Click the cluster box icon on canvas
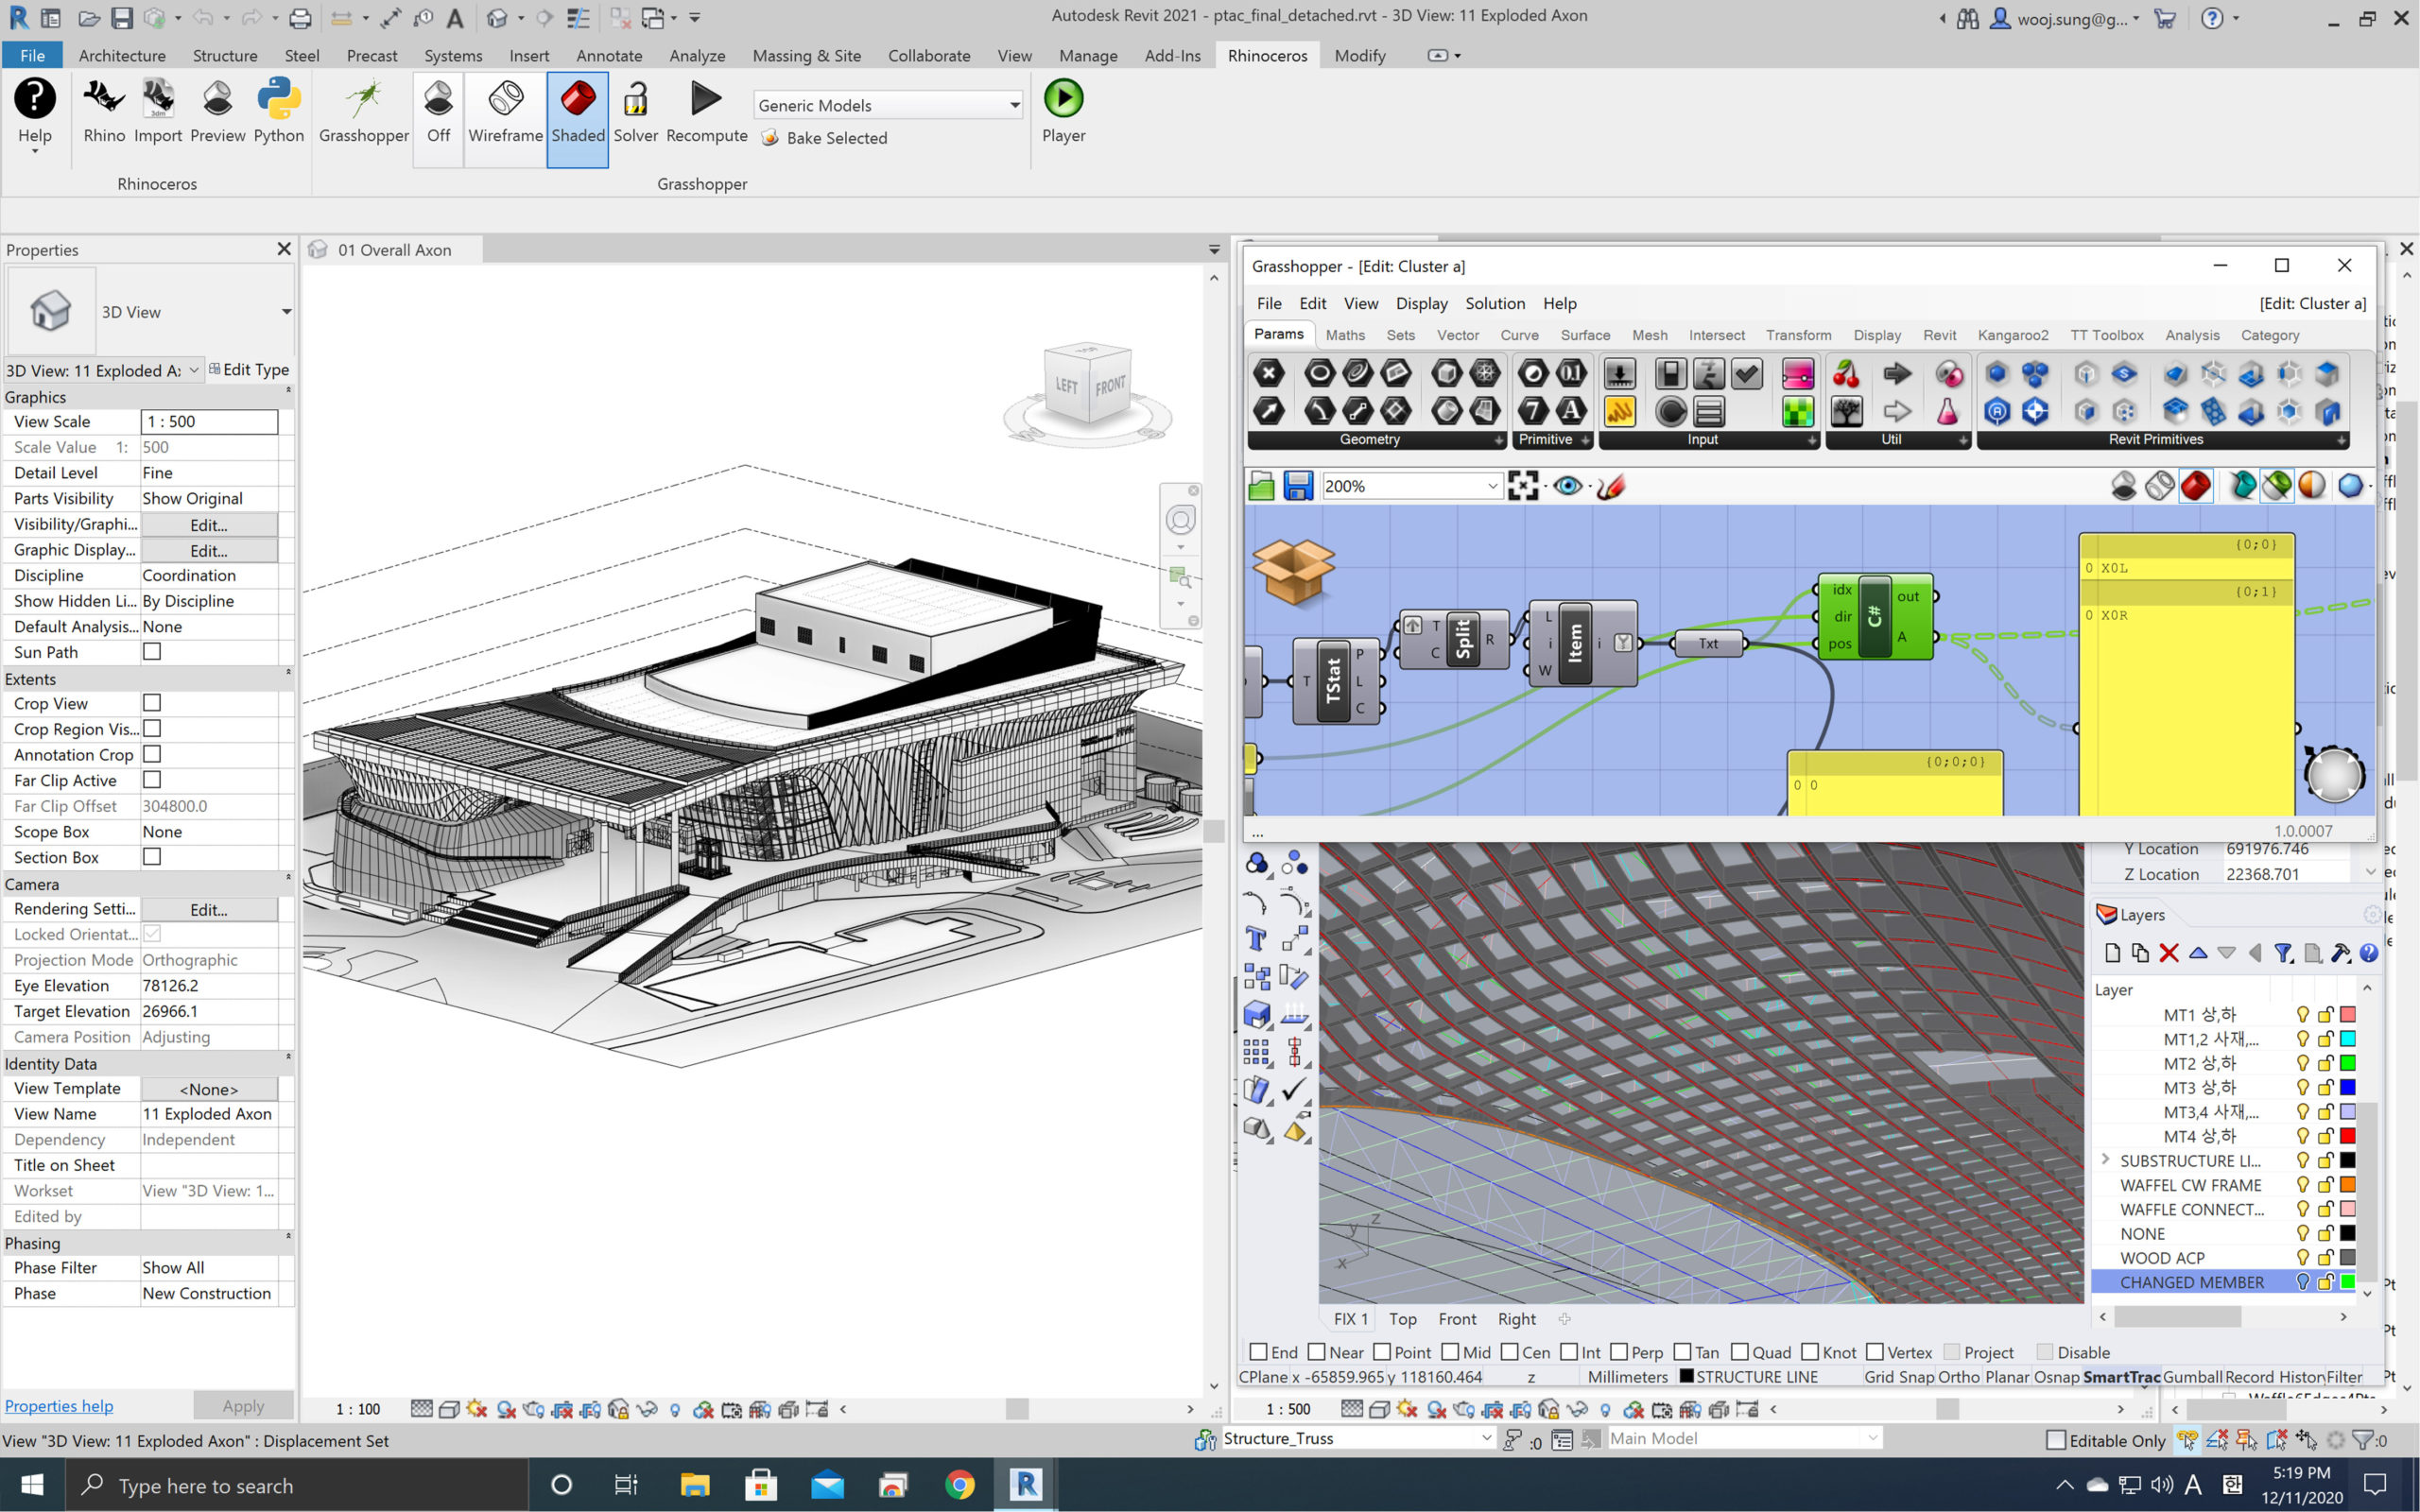 [x=1293, y=571]
